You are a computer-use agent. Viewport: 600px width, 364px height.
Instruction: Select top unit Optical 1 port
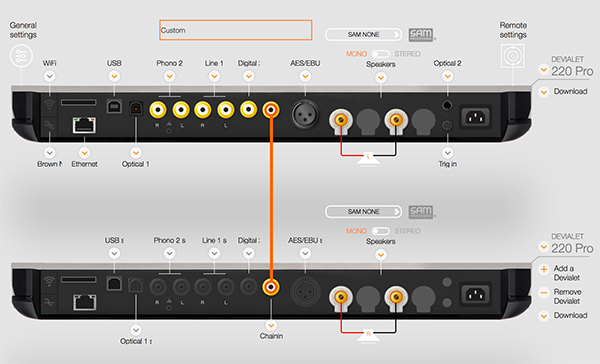[135, 109]
